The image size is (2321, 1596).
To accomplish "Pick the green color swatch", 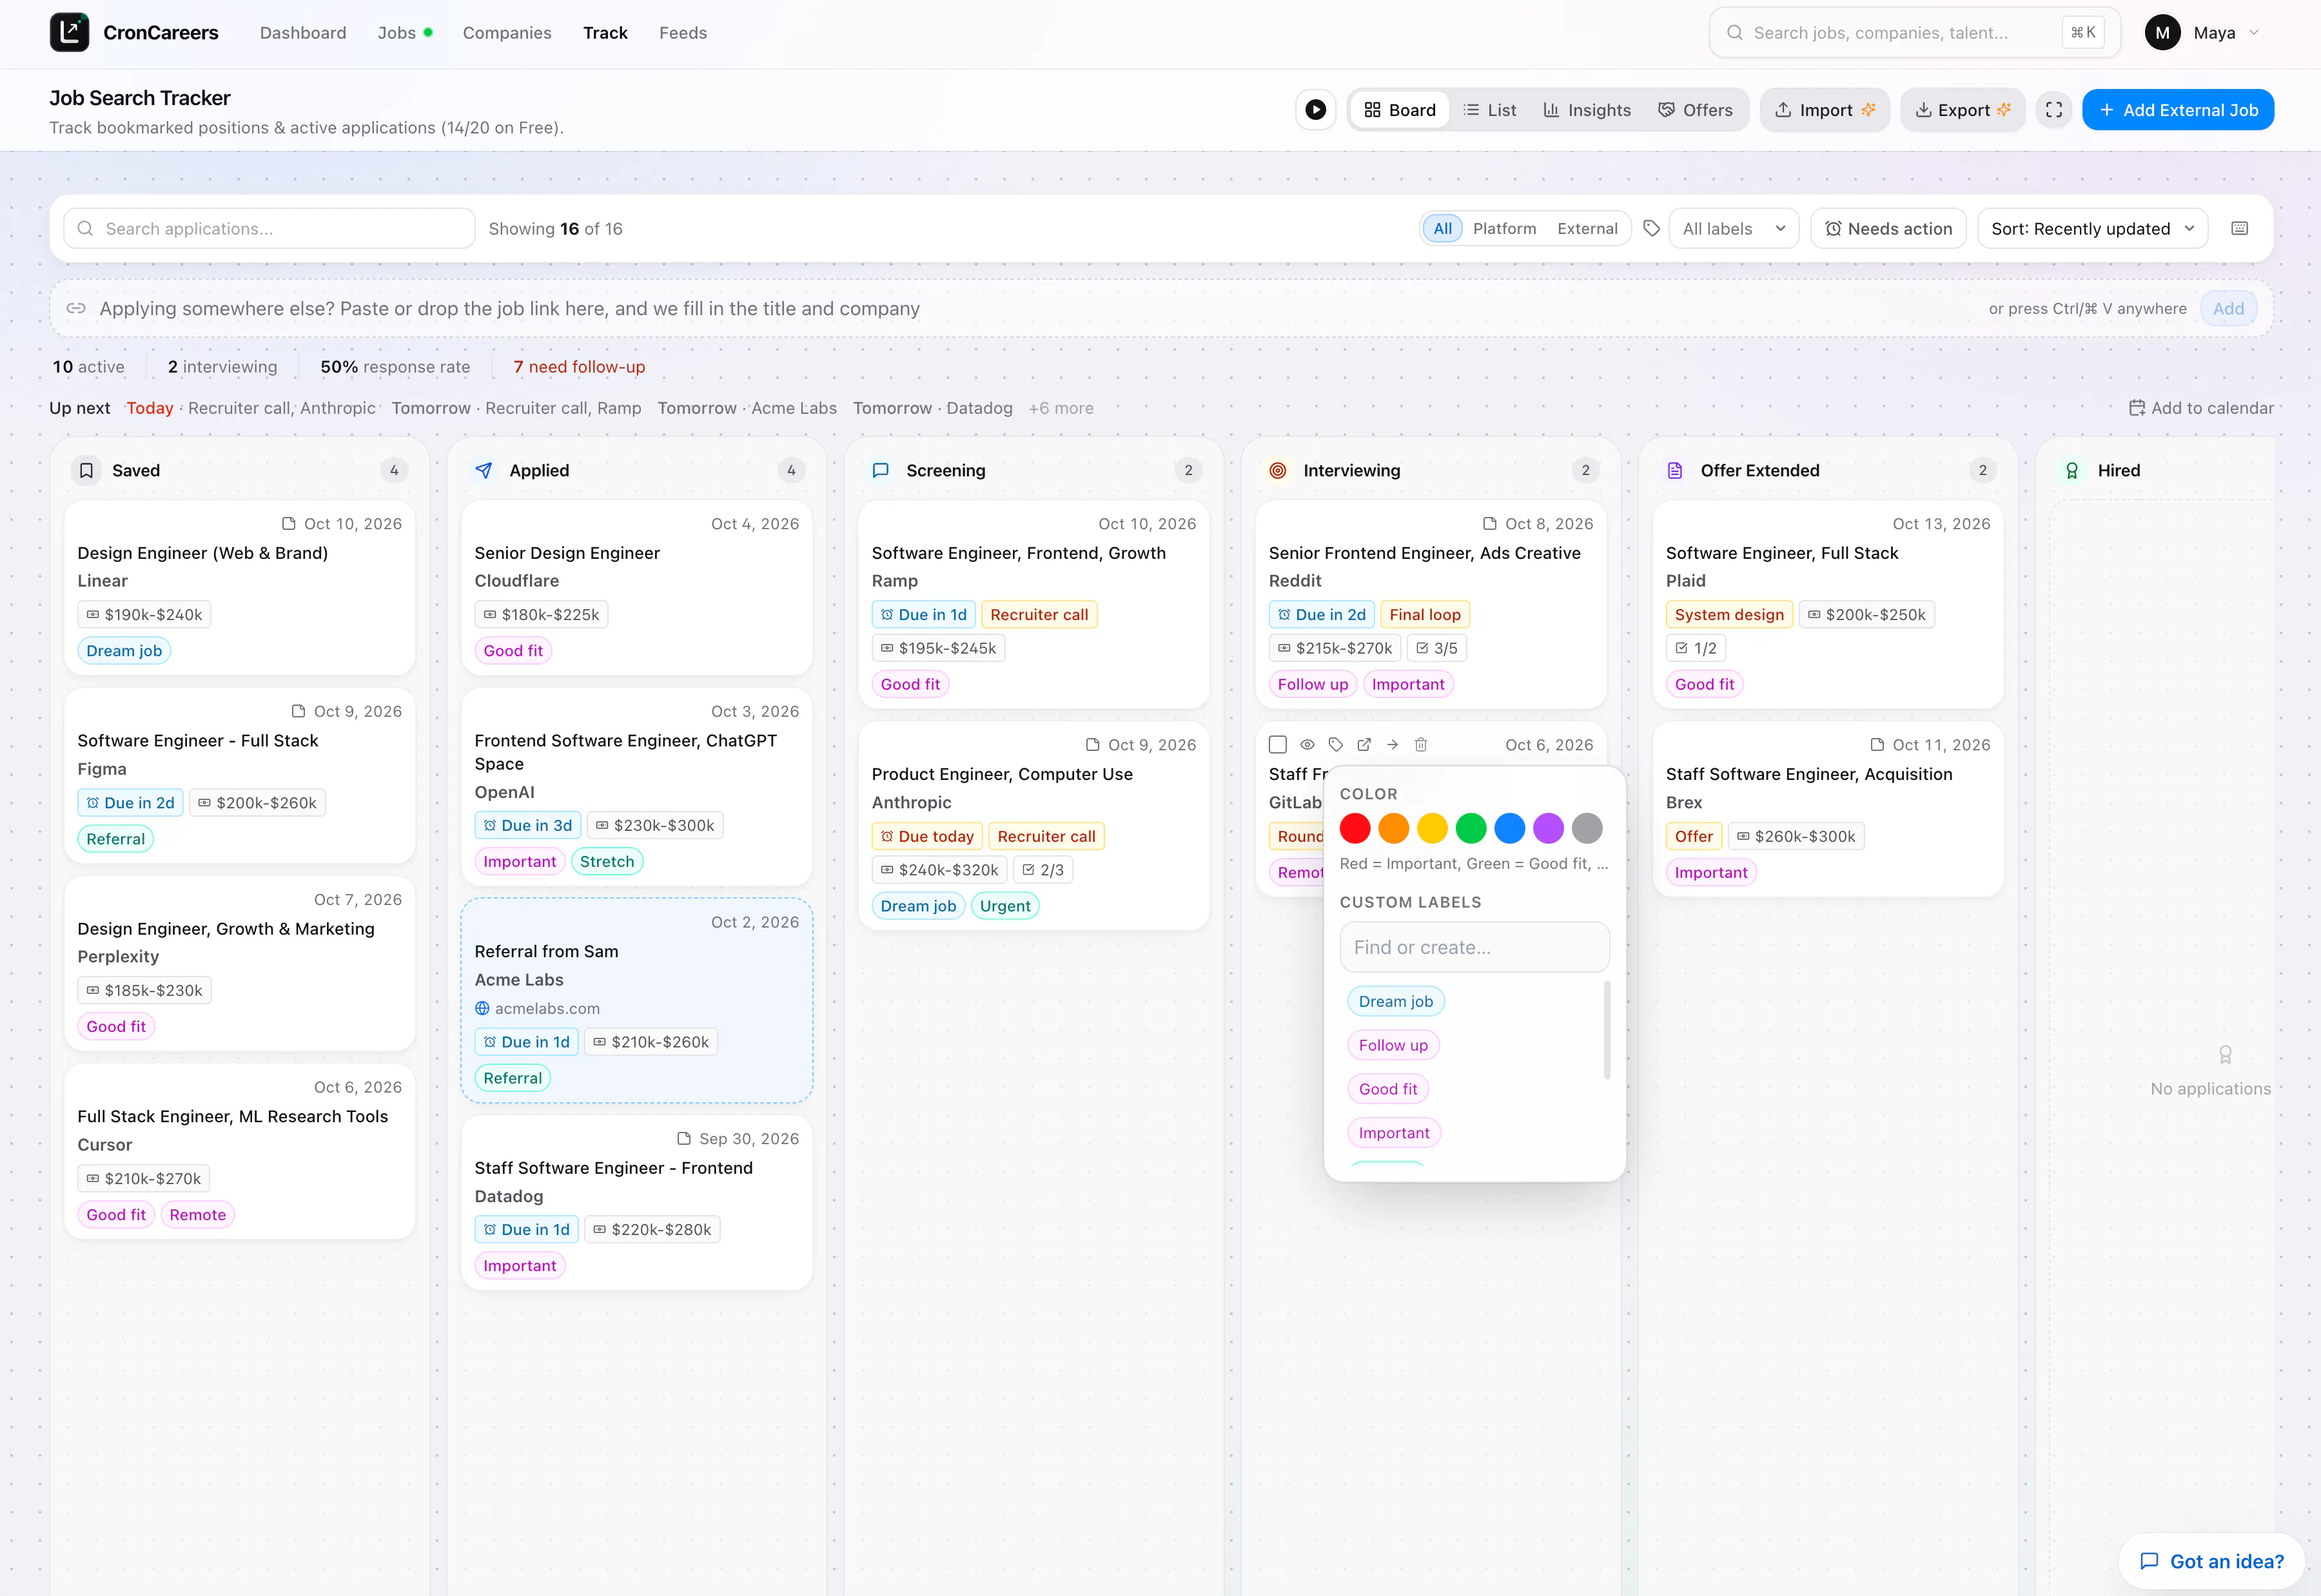I will (x=1471, y=829).
